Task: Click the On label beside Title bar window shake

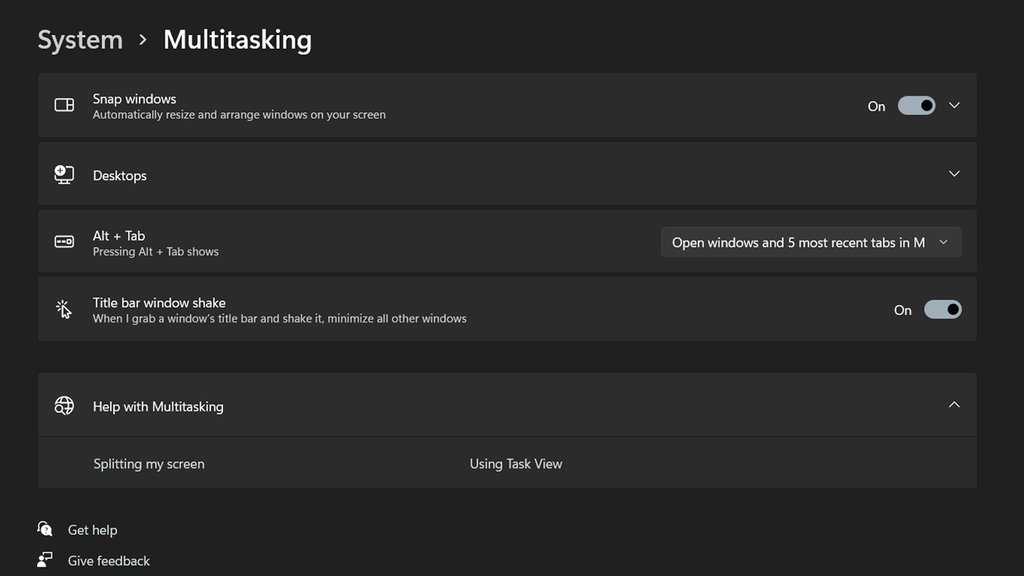Action: point(903,310)
